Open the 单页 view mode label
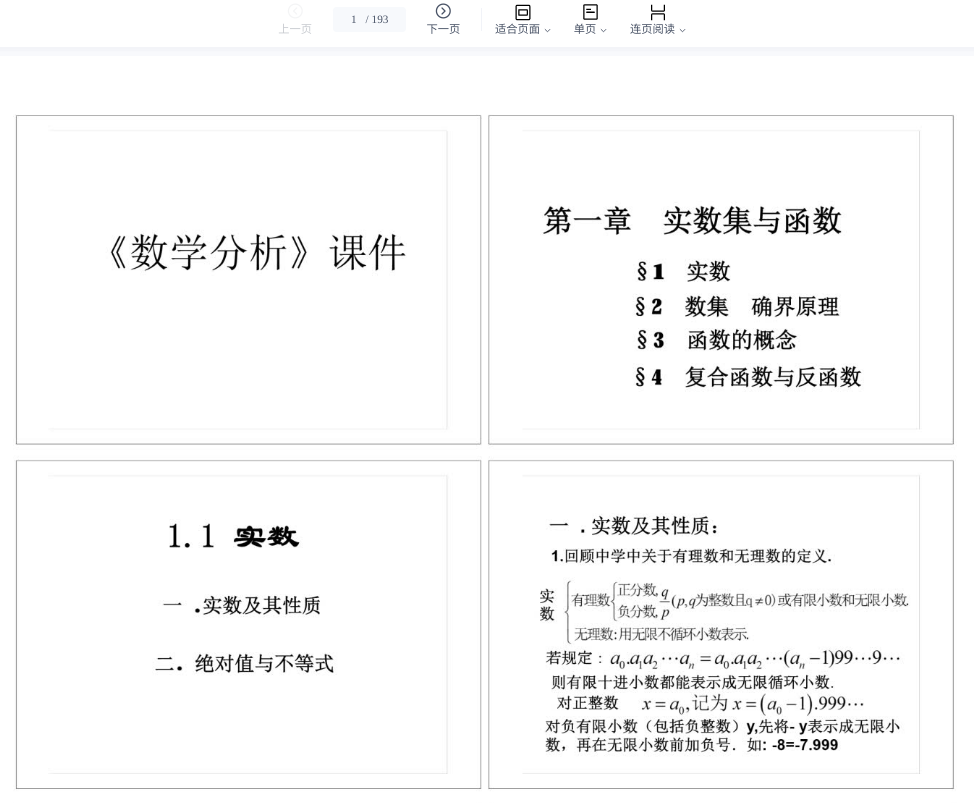974x803 pixels. 584,29
